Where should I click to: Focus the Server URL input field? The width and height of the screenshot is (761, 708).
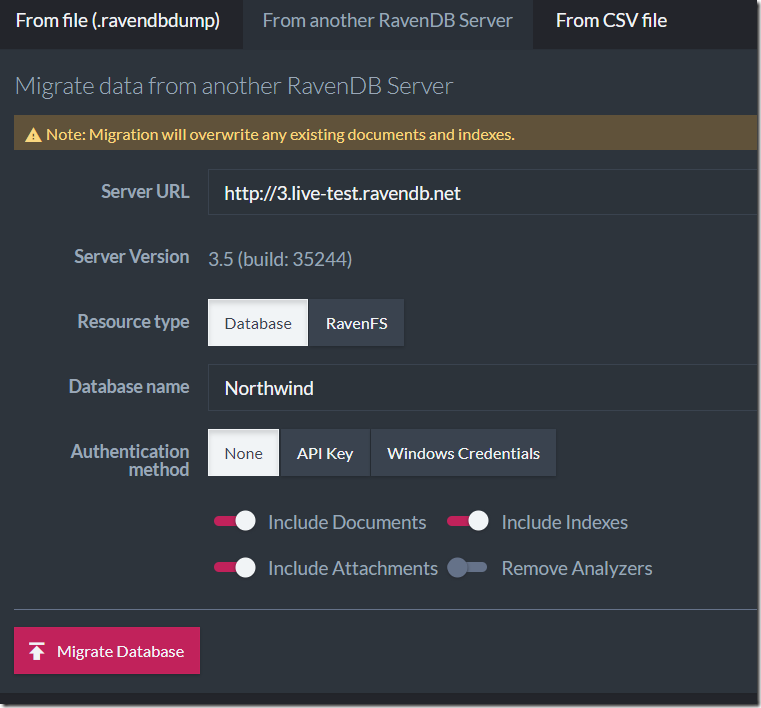[482, 193]
